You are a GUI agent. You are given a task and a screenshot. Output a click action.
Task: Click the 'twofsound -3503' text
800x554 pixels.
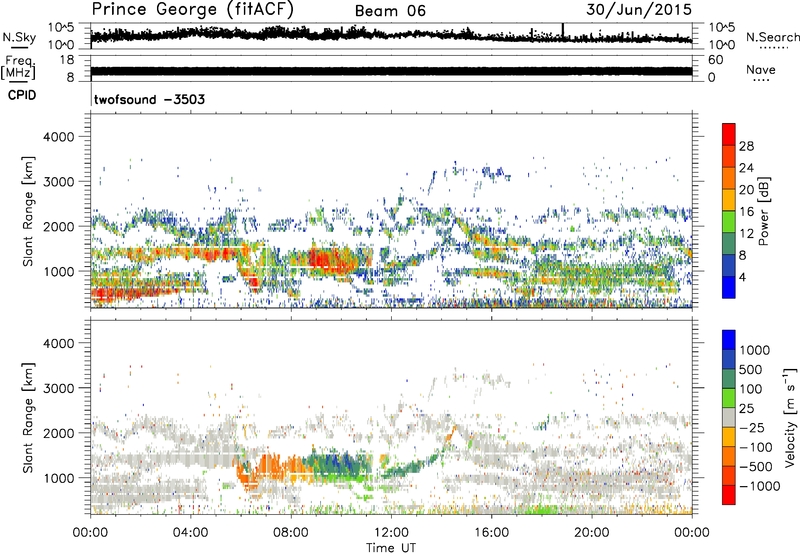(x=149, y=99)
